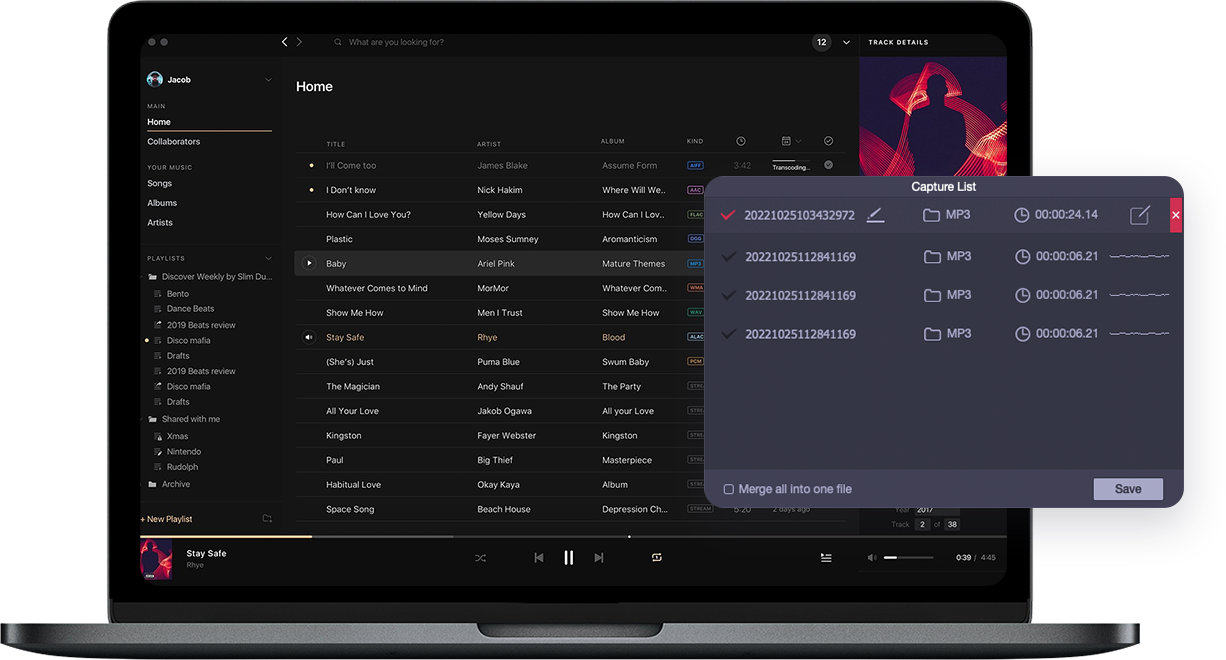Enable Merge all into one file
Viewport: 1226px width, 660px height.
729,489
